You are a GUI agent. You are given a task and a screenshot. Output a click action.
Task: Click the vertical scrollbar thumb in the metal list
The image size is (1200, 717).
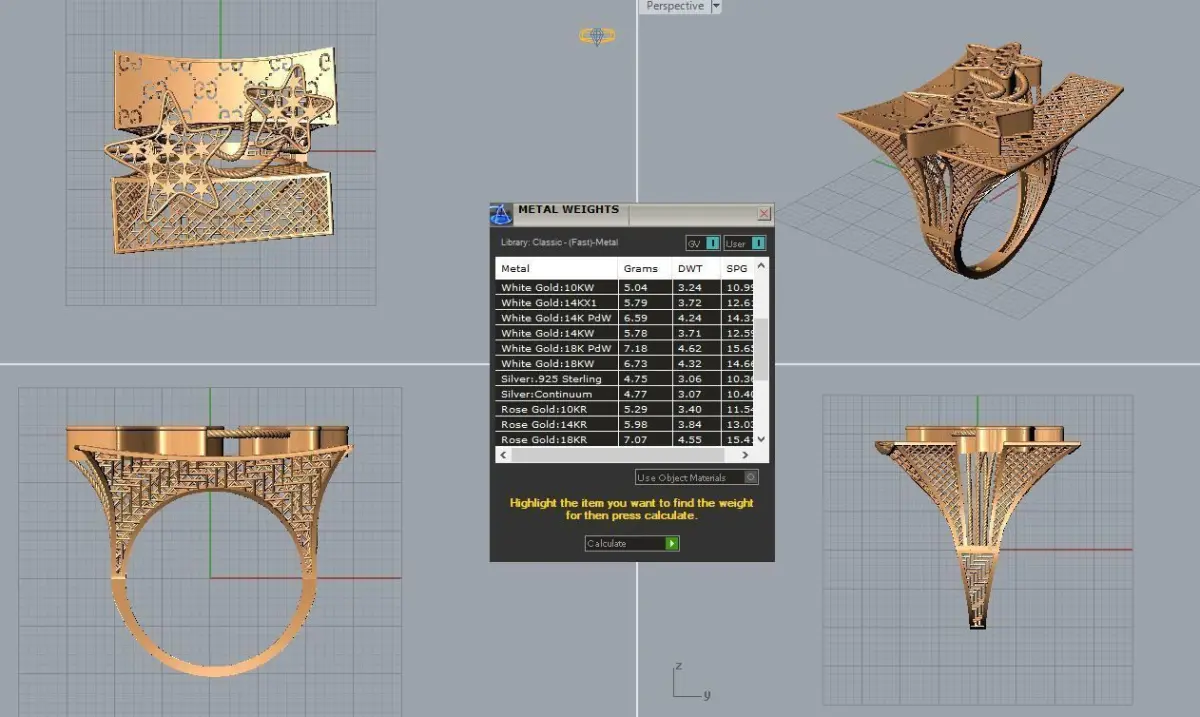(761, 349)
